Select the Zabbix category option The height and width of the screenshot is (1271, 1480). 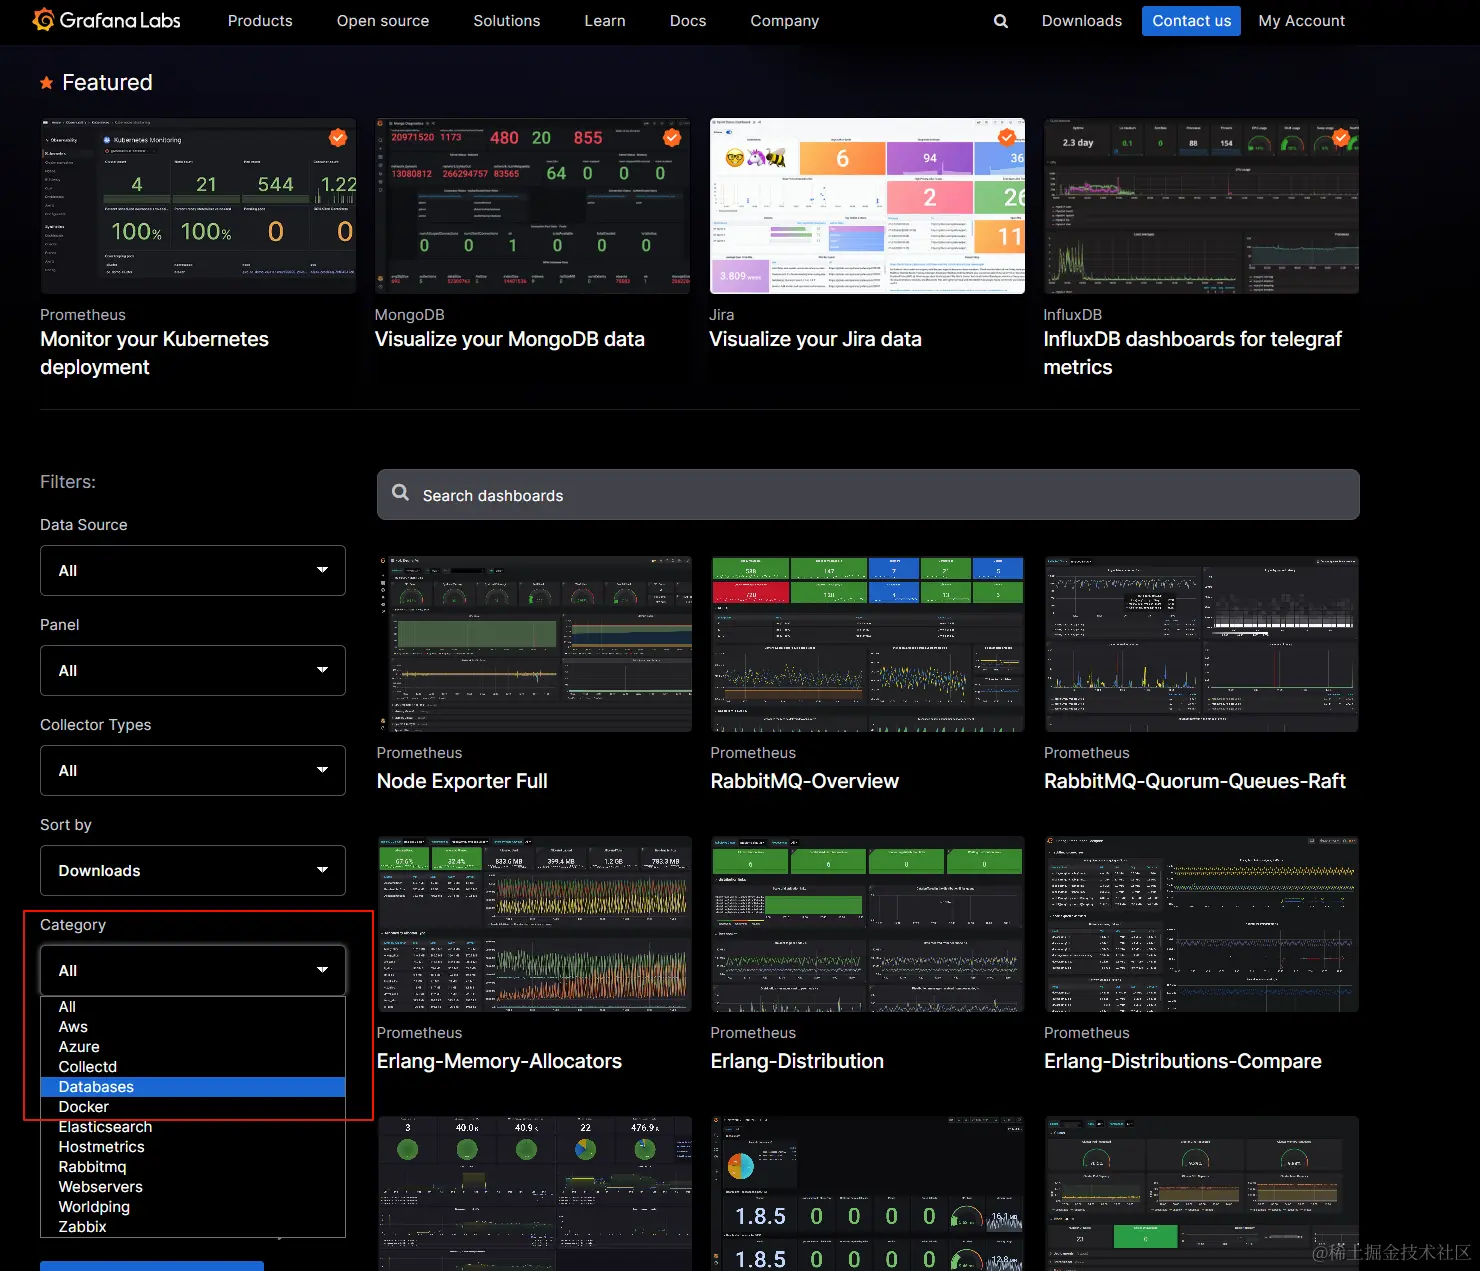[193, 1227]
